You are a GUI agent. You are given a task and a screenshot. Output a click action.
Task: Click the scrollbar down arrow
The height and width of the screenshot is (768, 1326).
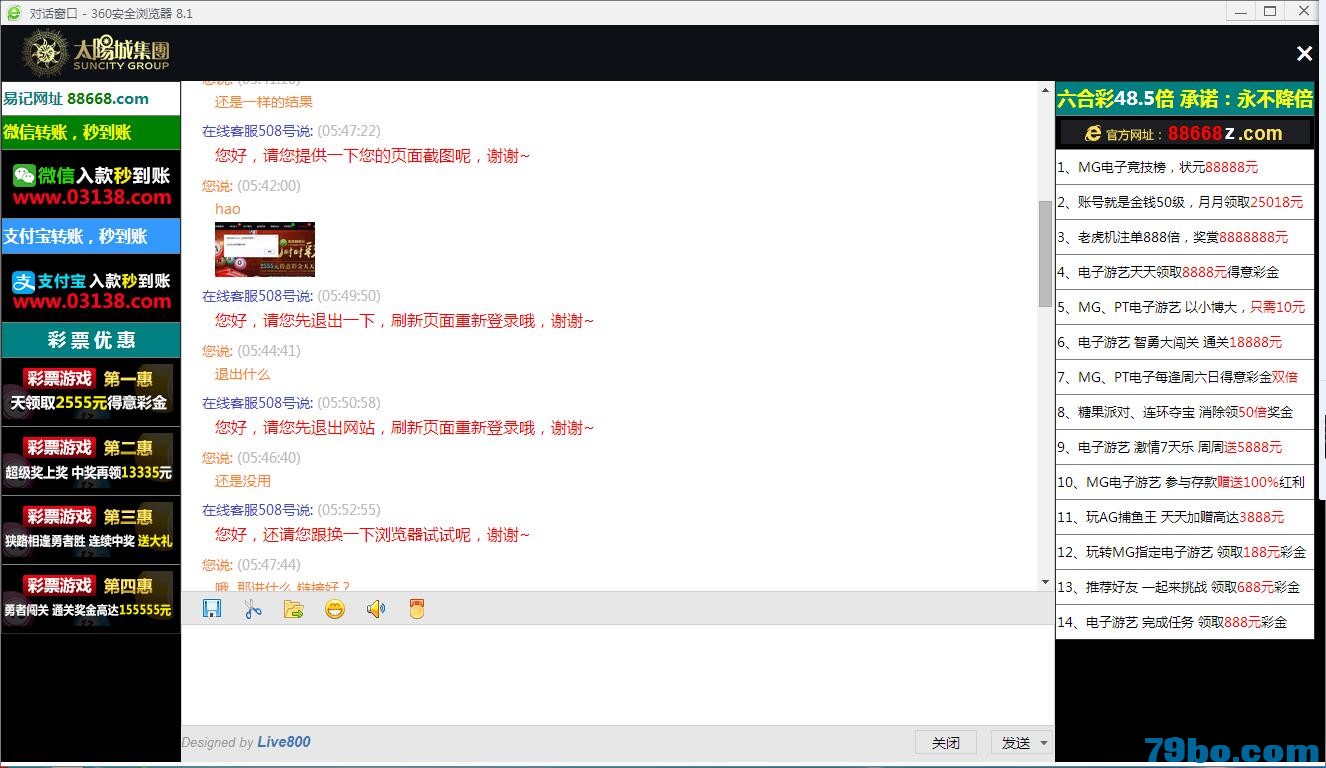[1046, 582]
